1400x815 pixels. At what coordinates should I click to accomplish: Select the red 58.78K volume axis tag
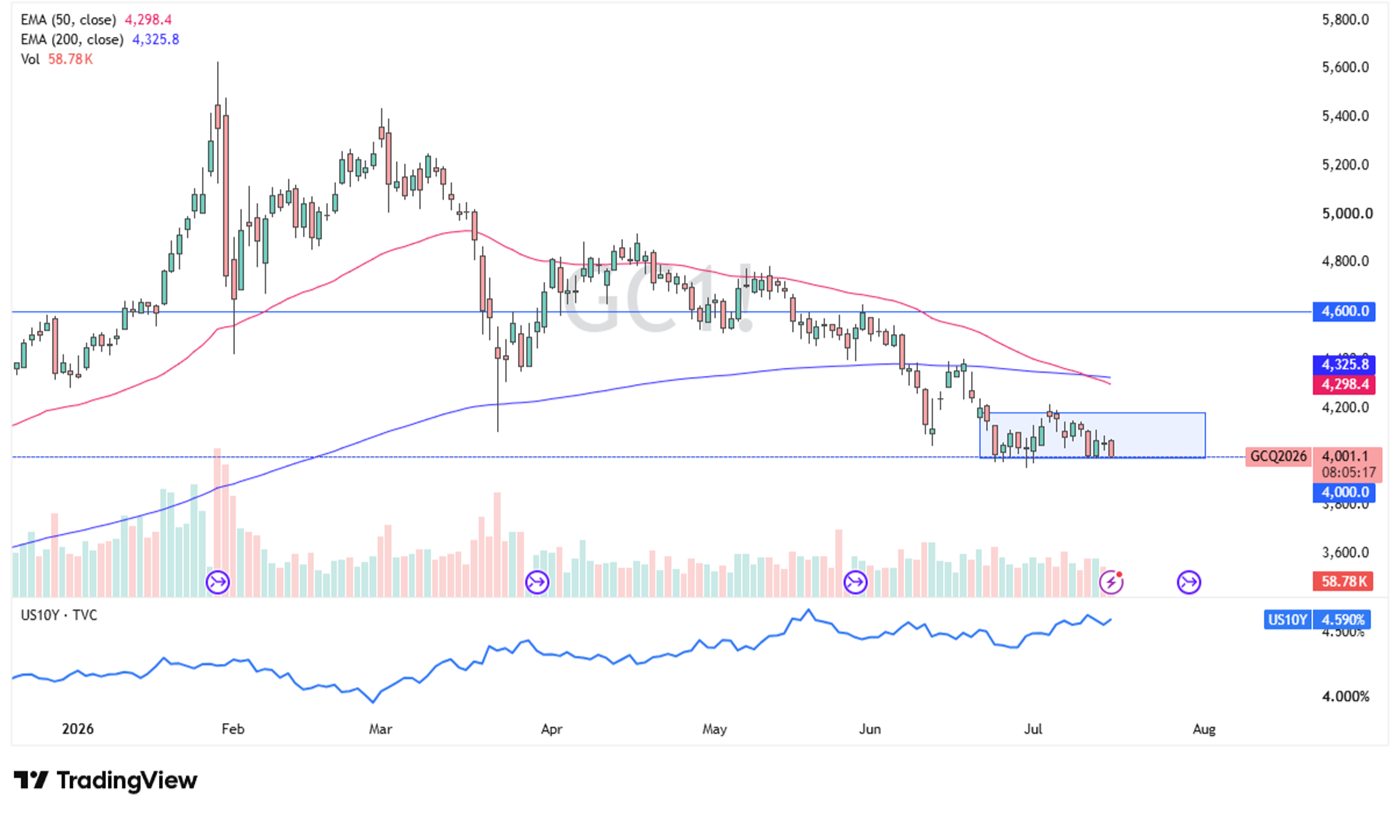(x=1345, y=581)
